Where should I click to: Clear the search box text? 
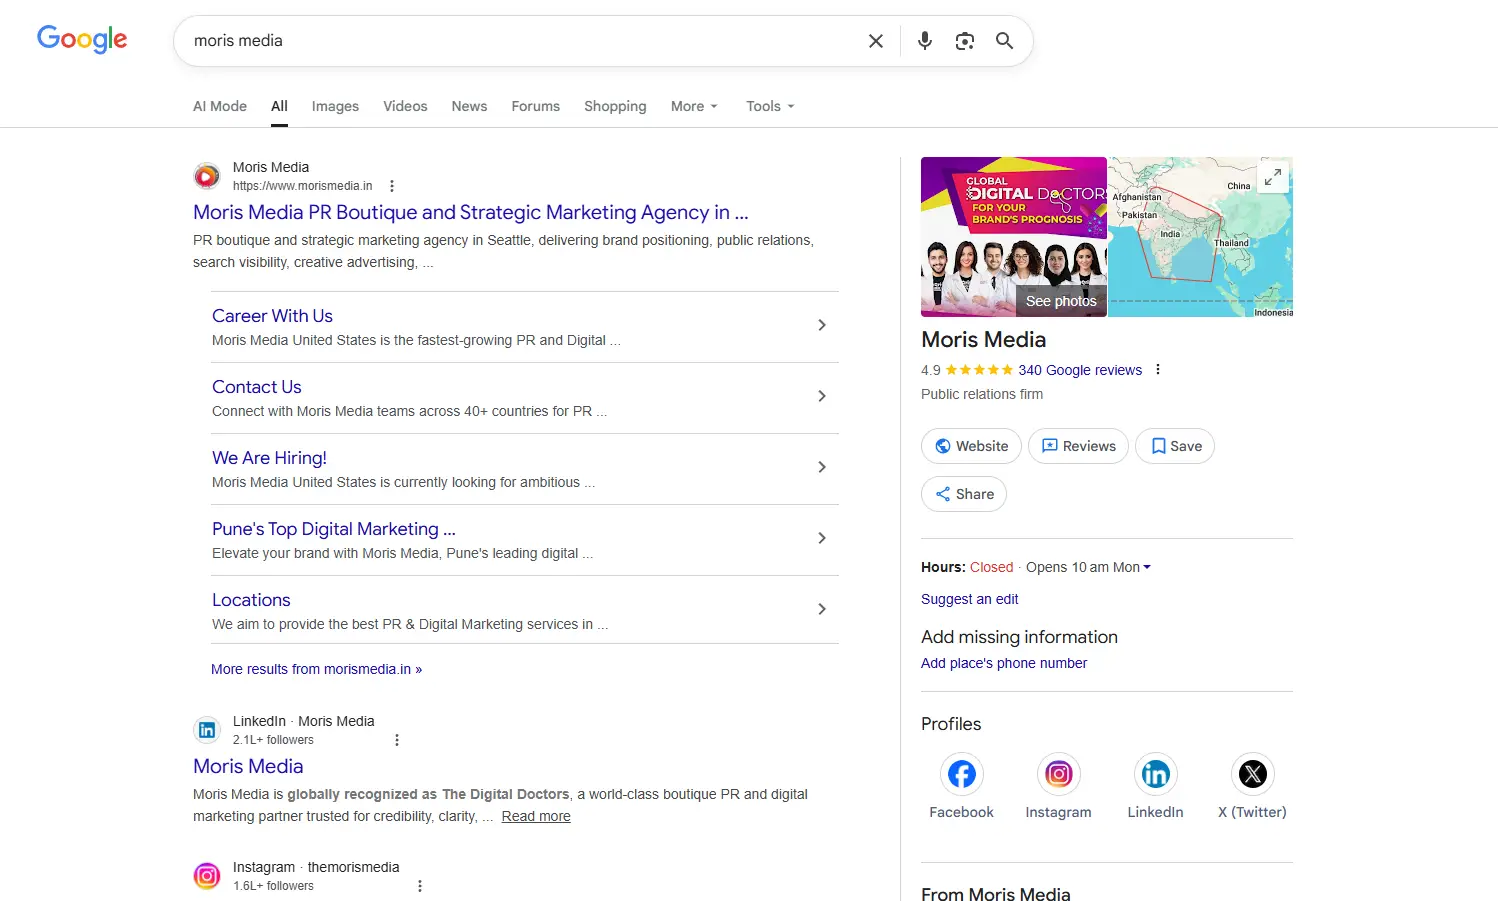coord(875,41)
